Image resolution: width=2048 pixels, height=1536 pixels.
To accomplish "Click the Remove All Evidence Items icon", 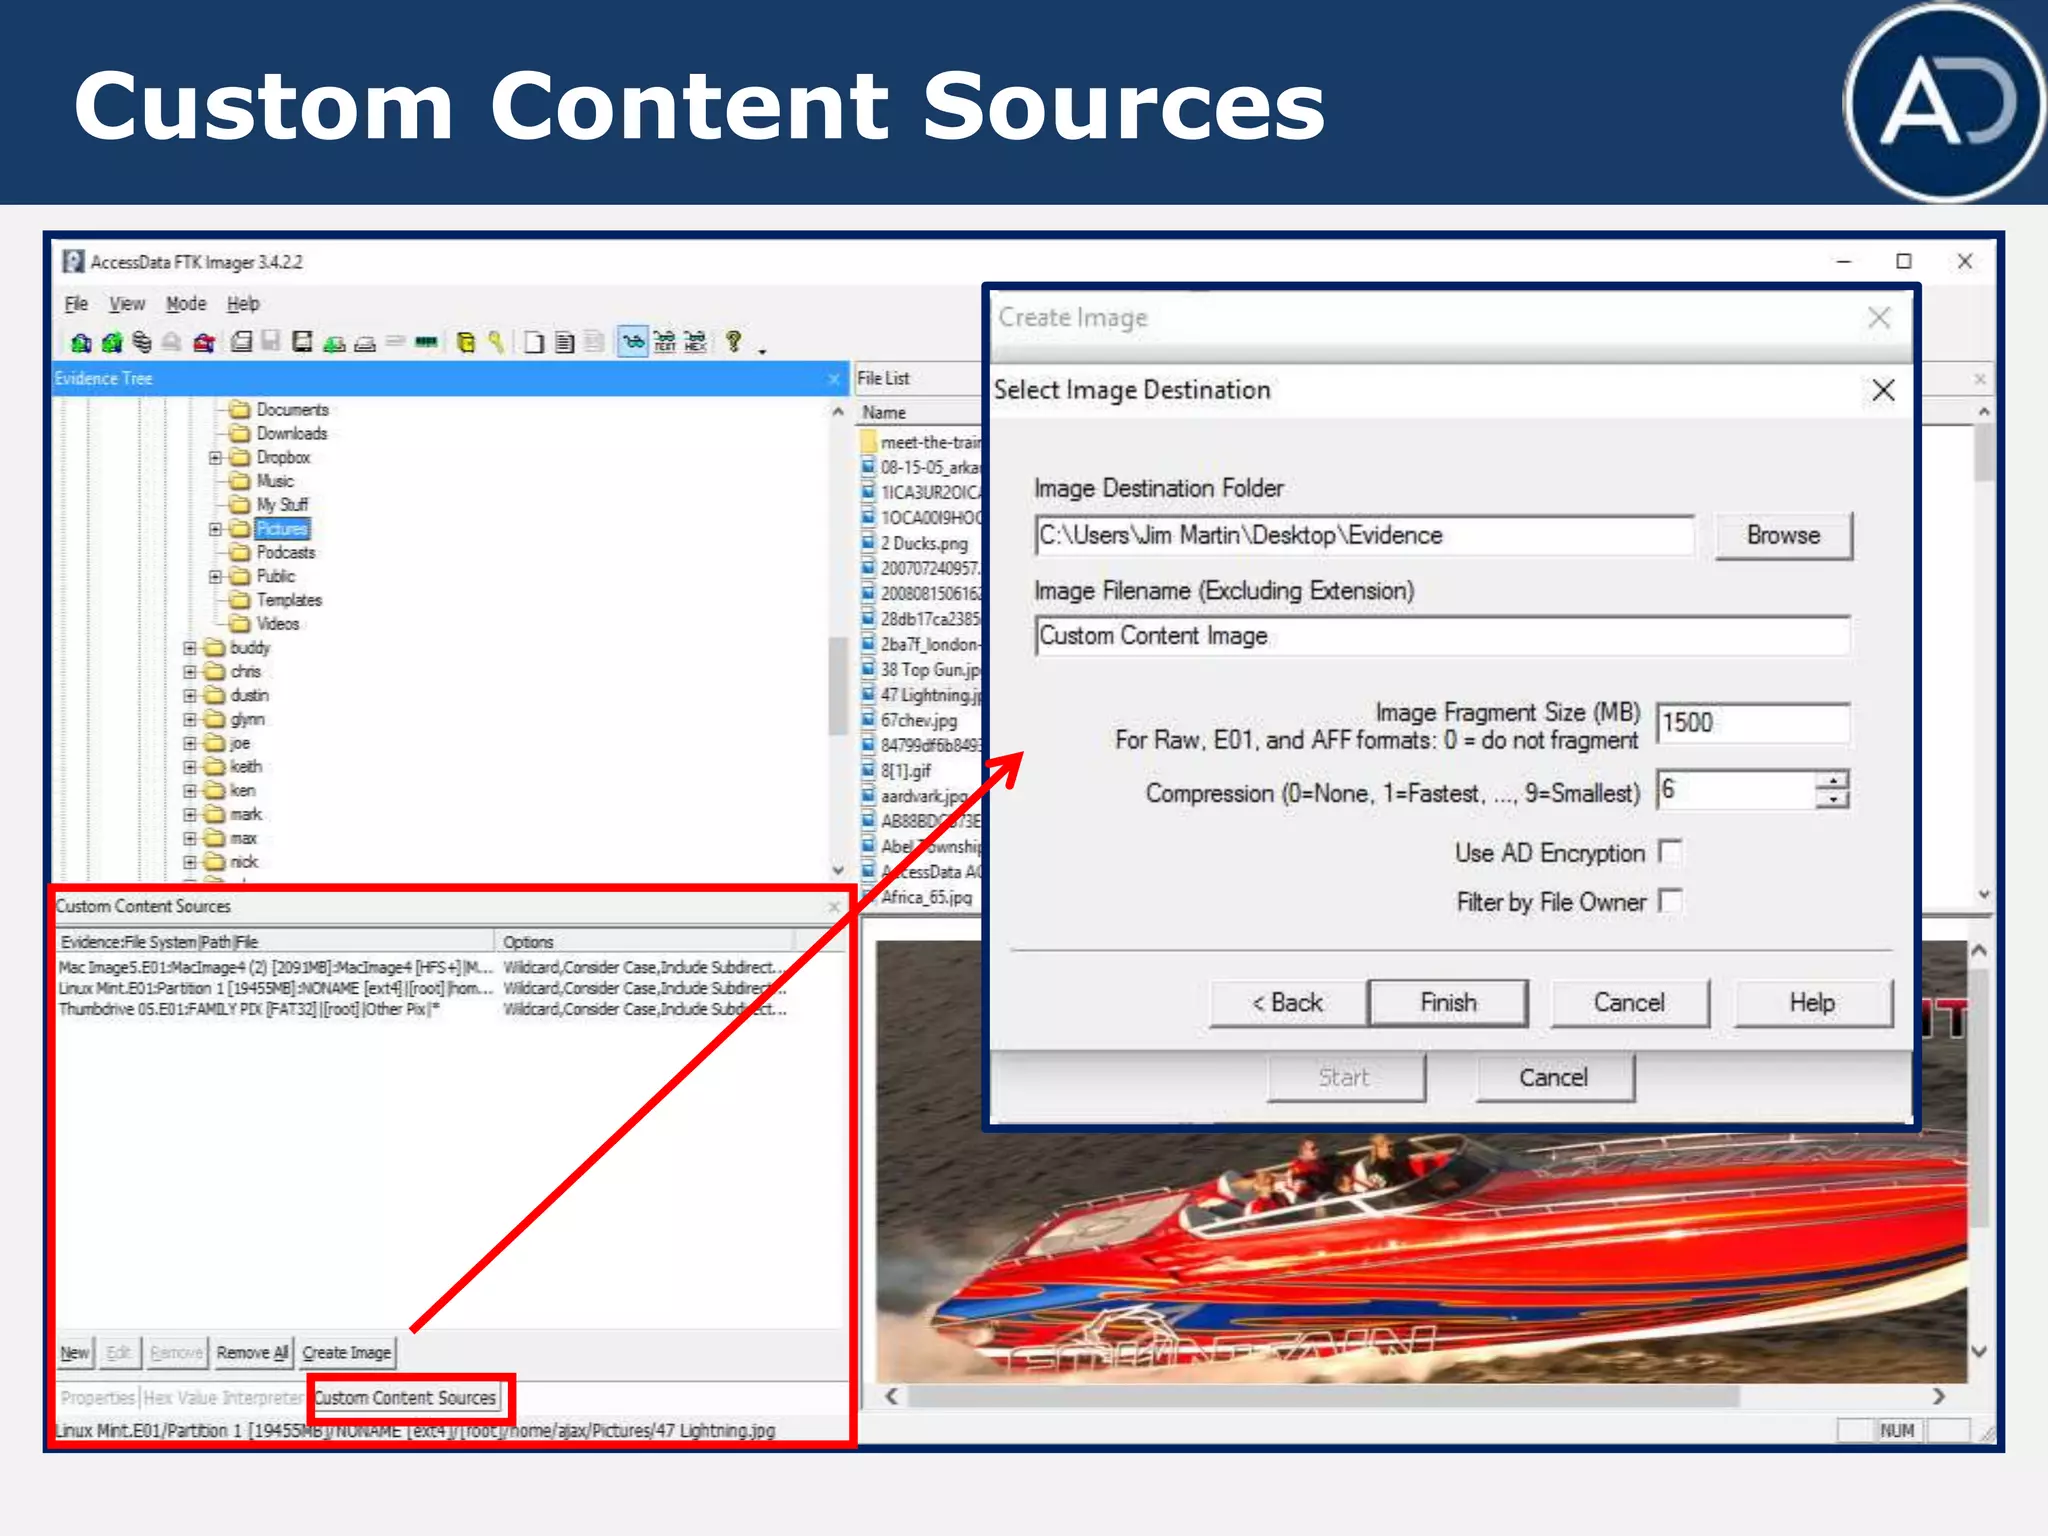I will 204,343.
